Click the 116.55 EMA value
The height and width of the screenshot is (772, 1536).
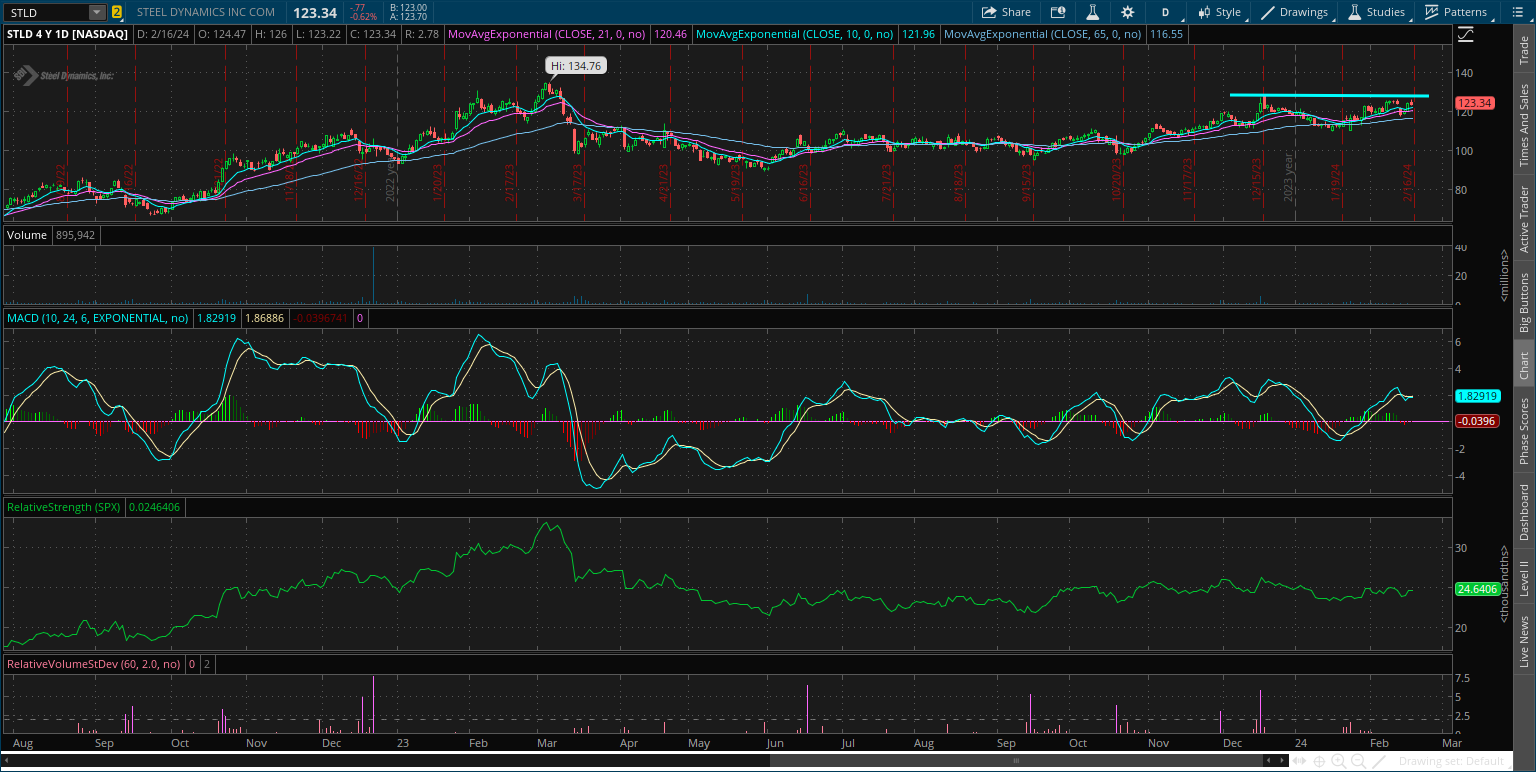pyautogui.click(x=1166, y=34)
